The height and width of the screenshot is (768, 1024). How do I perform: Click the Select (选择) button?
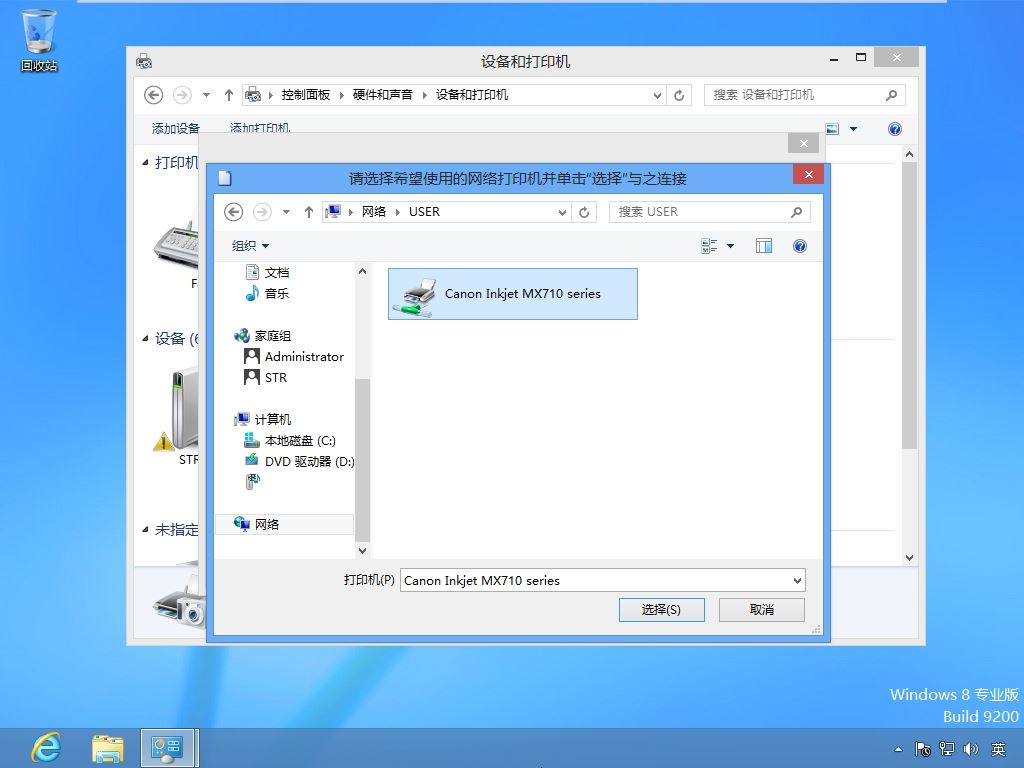[661, 610]
